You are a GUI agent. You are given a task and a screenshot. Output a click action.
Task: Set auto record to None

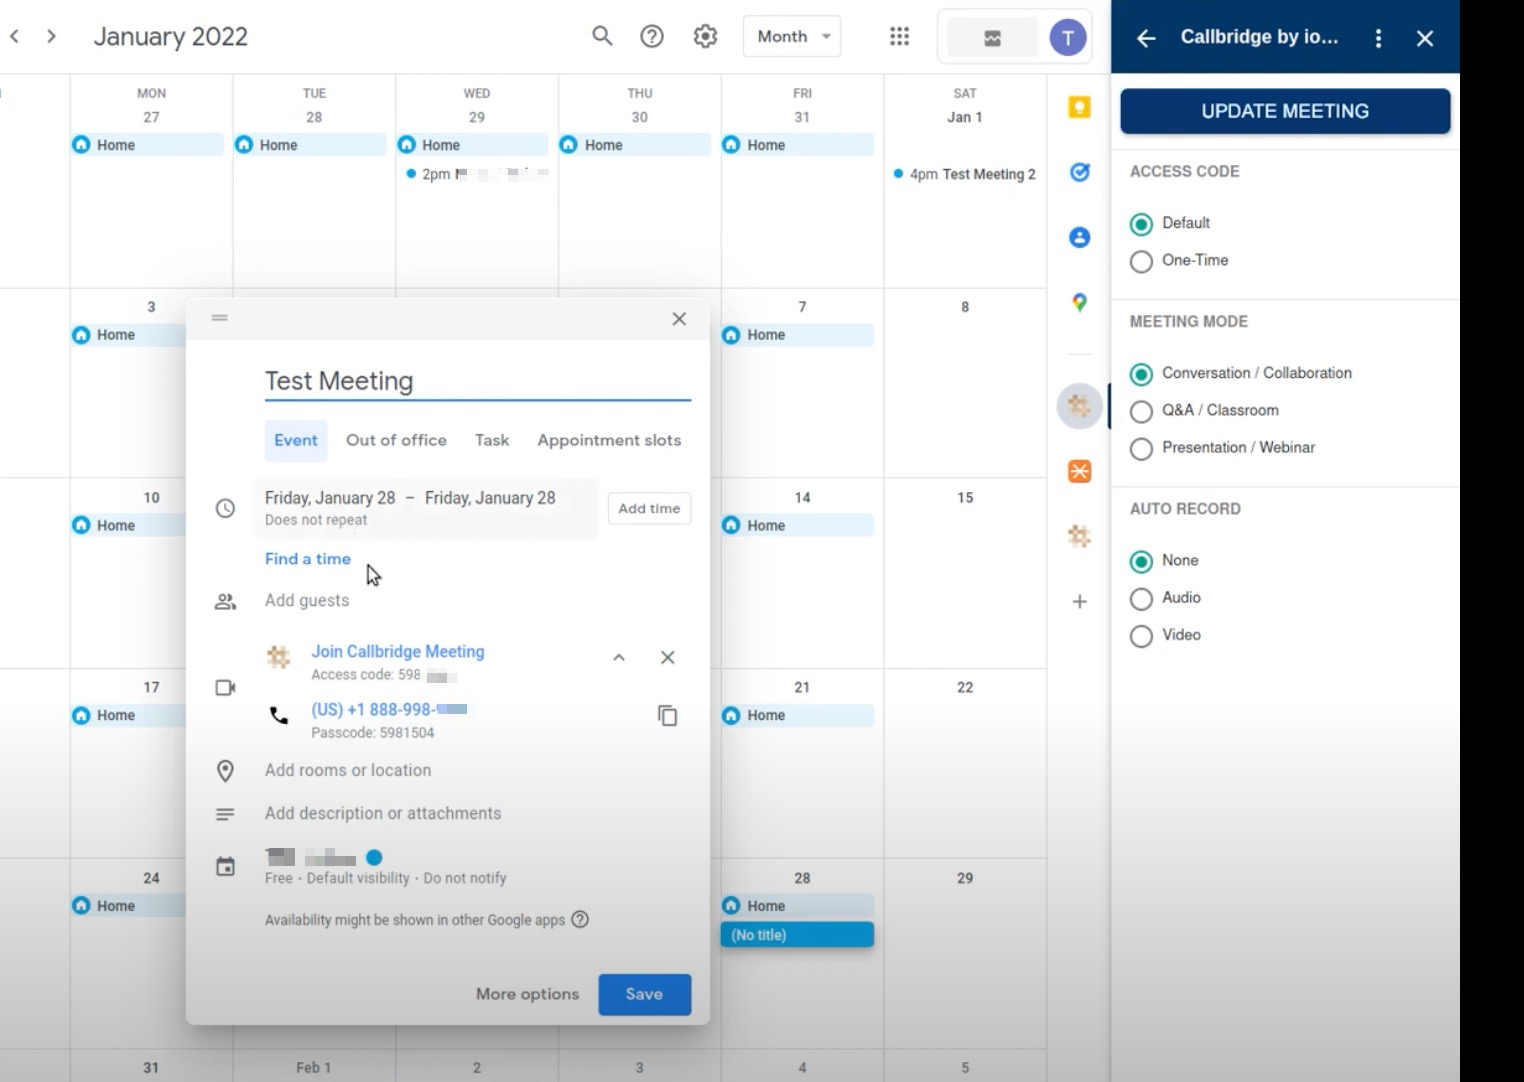click(x=1141, y=562)
